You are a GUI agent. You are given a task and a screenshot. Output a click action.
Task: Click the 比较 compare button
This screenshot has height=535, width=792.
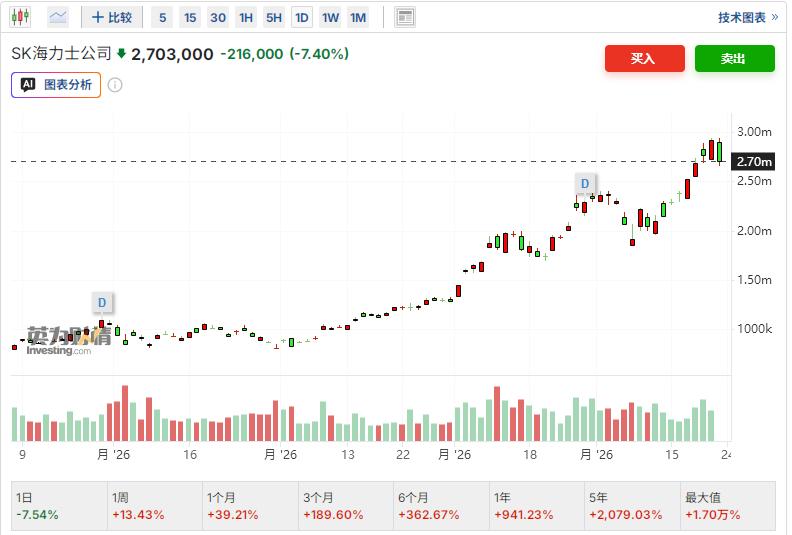tap(112, 18)
